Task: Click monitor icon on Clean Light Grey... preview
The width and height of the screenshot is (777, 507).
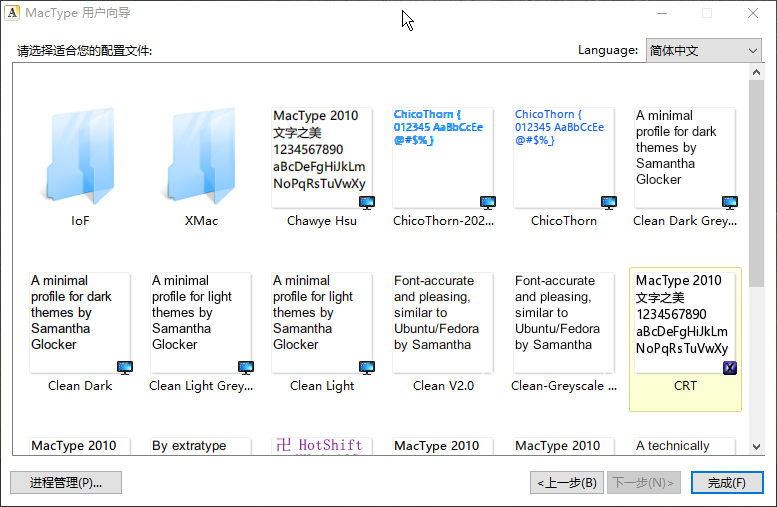Action: click(246, 367)
